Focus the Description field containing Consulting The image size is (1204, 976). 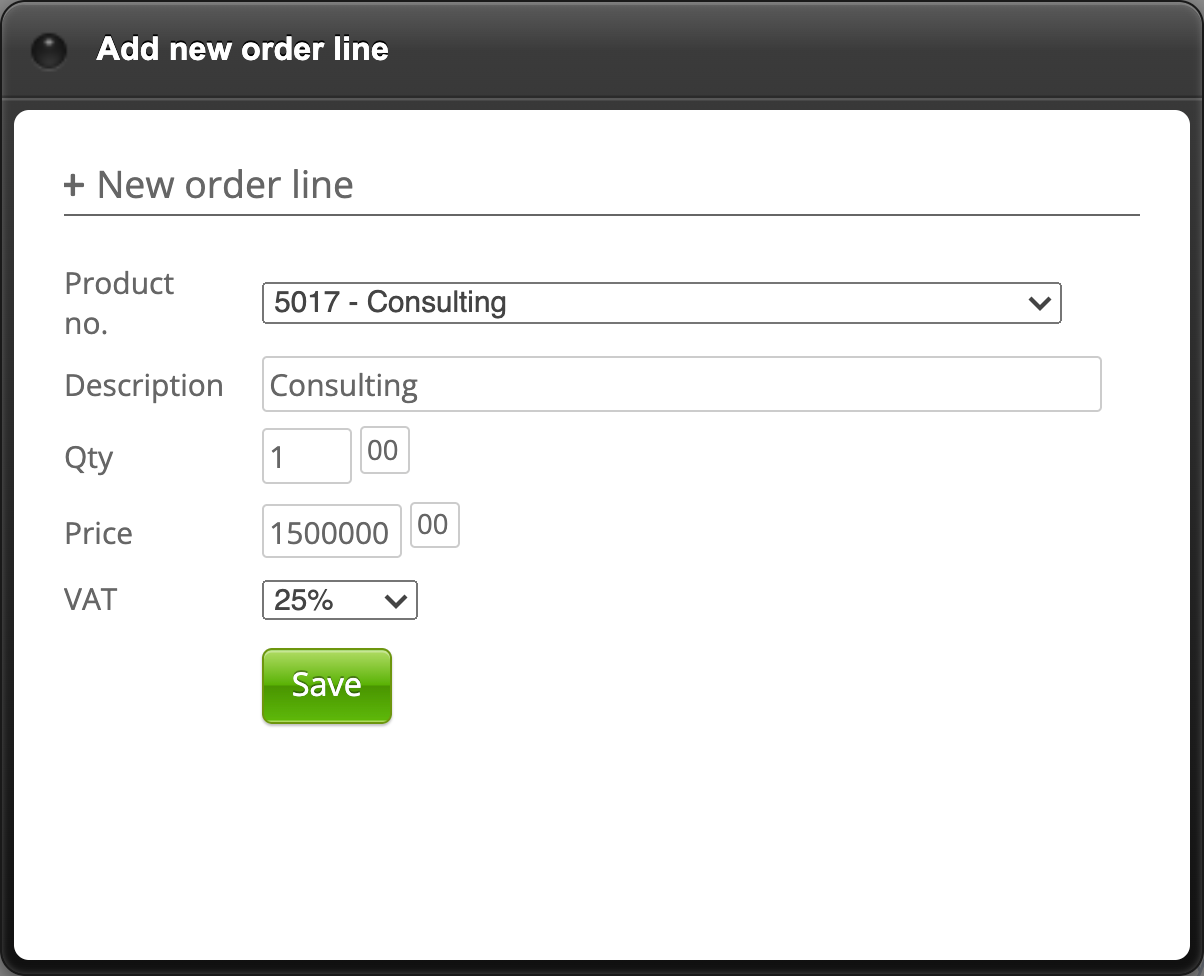(681, 385)
